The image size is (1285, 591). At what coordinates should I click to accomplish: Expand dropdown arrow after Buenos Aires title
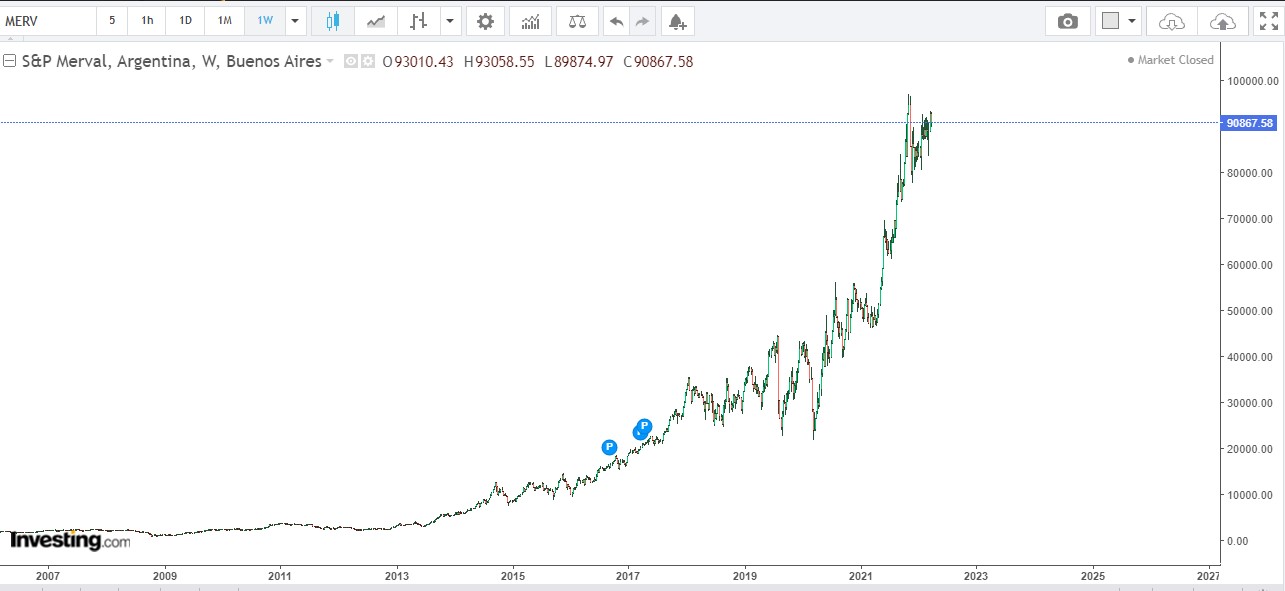(330, 62)
